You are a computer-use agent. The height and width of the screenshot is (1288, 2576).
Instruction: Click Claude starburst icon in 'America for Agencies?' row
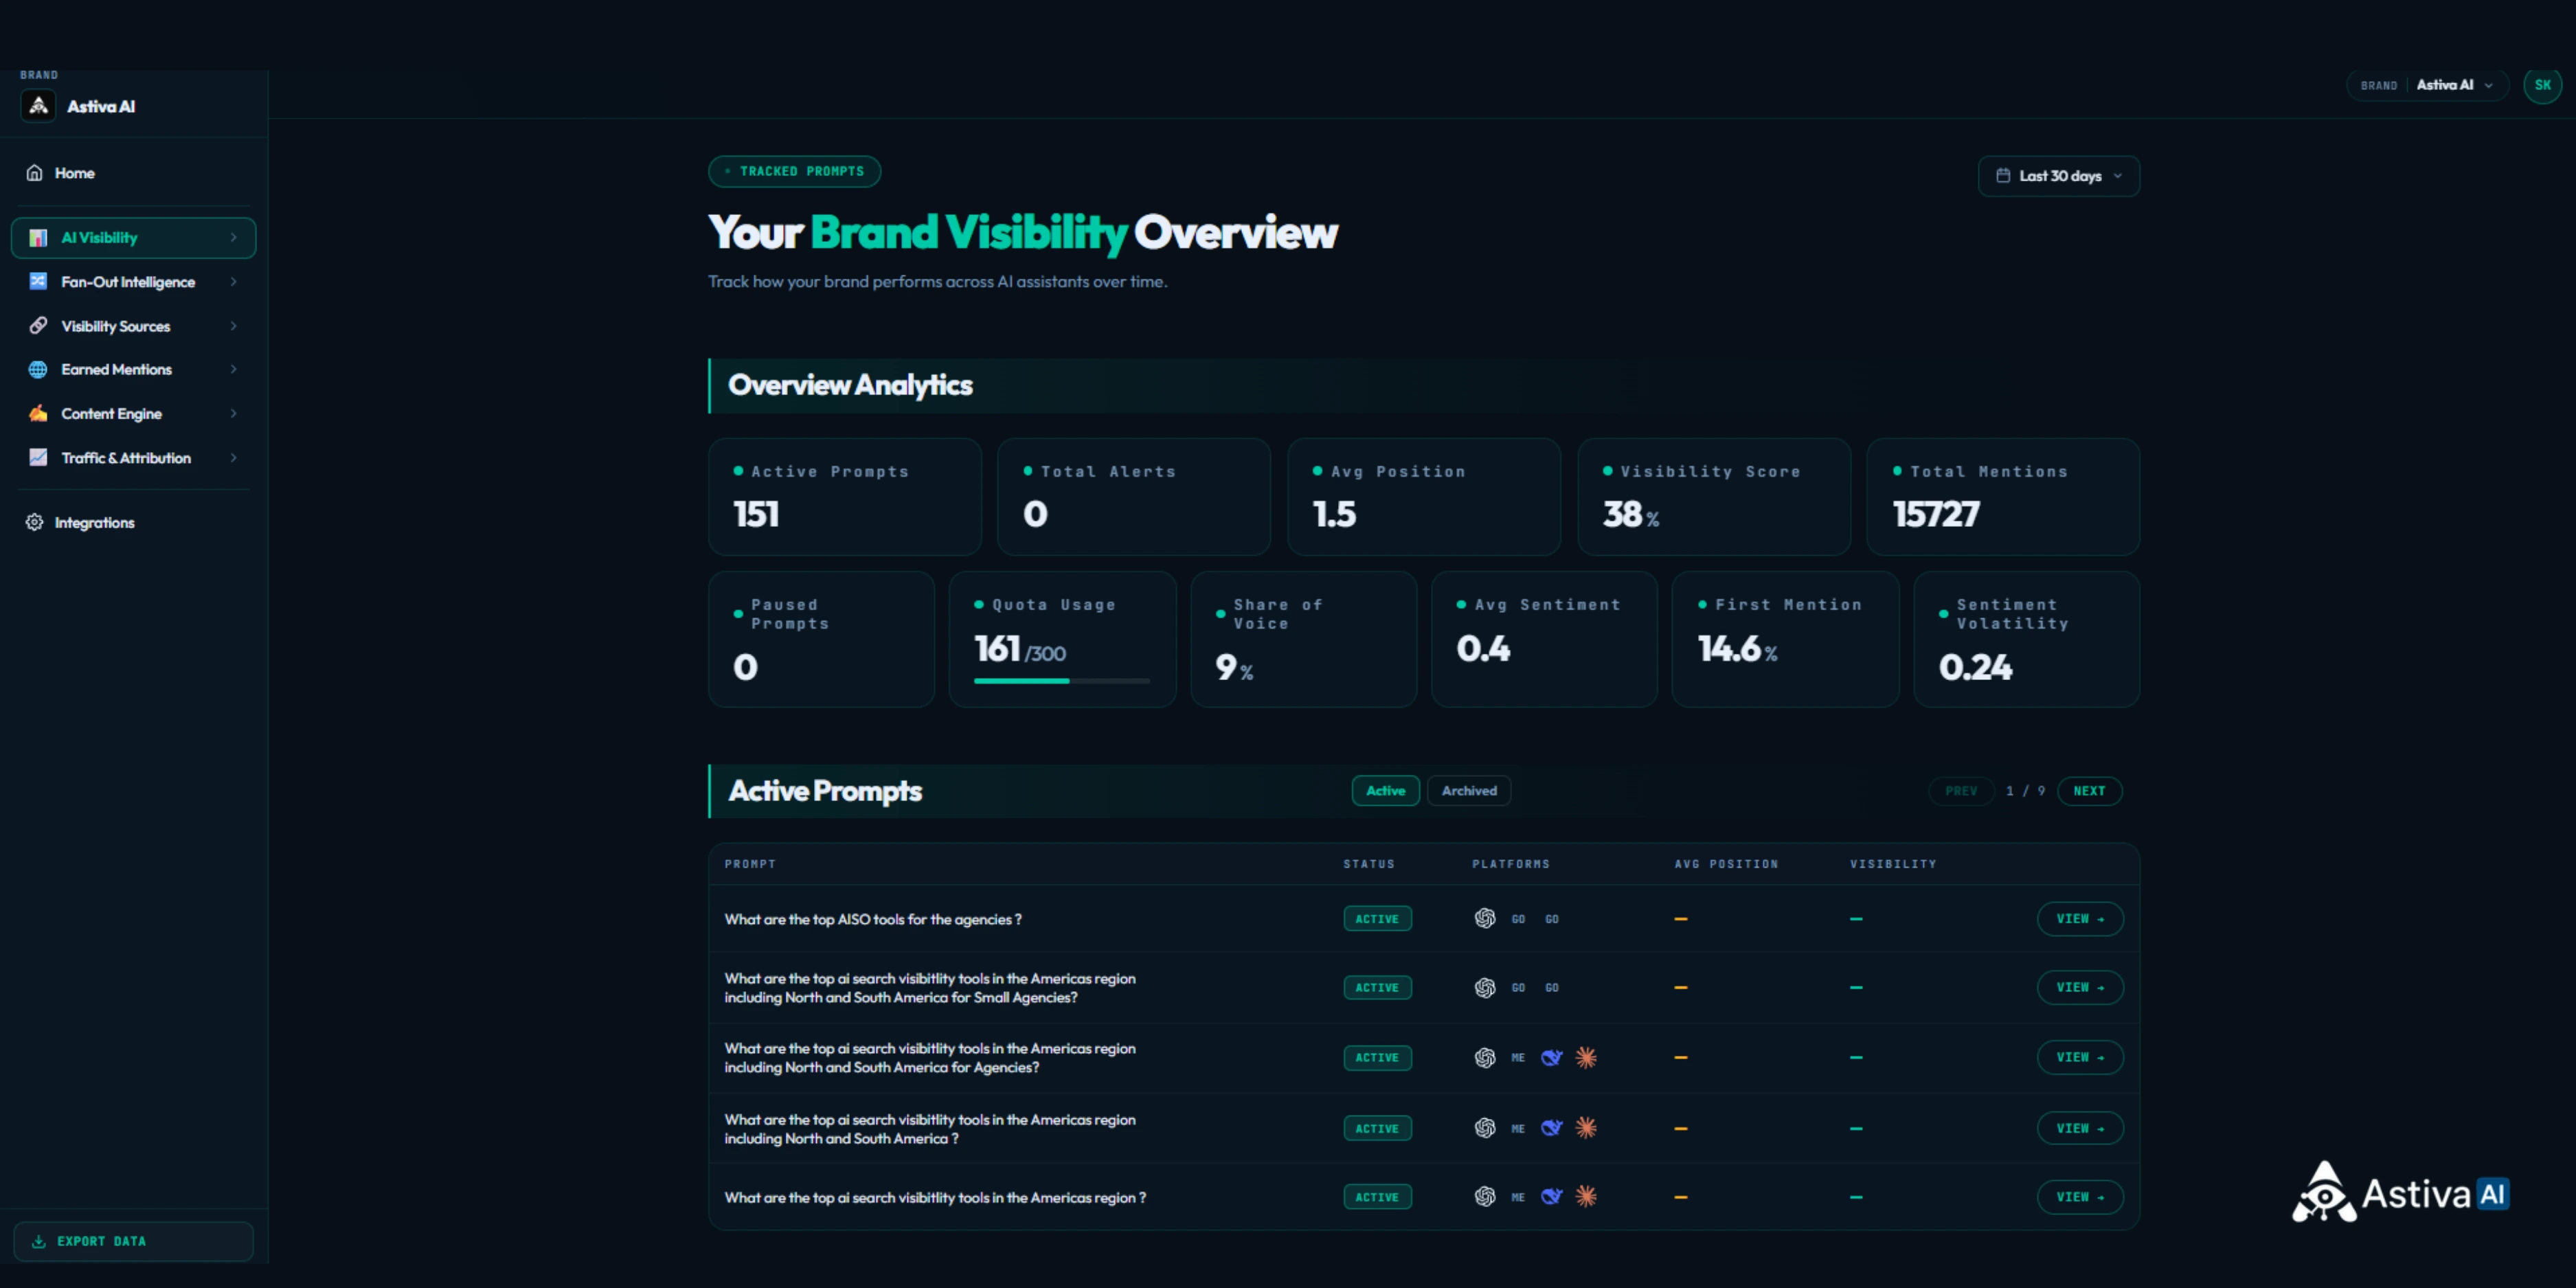pos(1586,1058)
